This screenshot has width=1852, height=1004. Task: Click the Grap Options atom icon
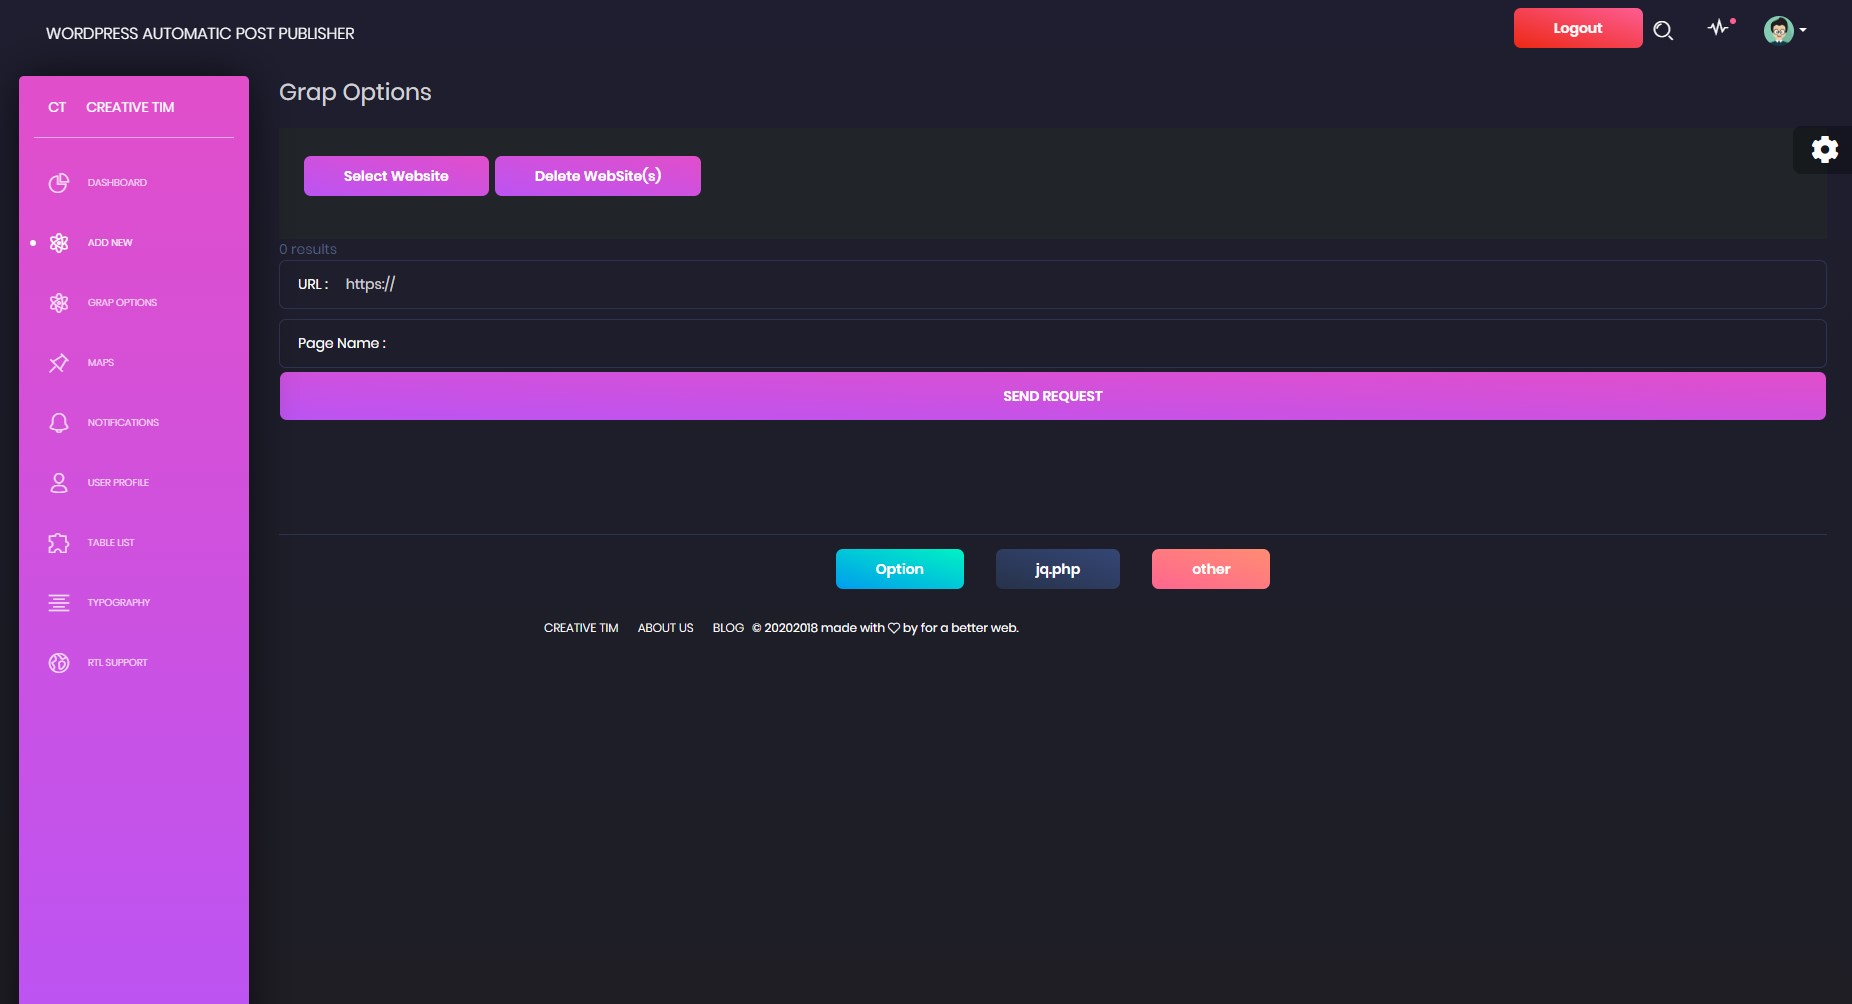(59, 303)
